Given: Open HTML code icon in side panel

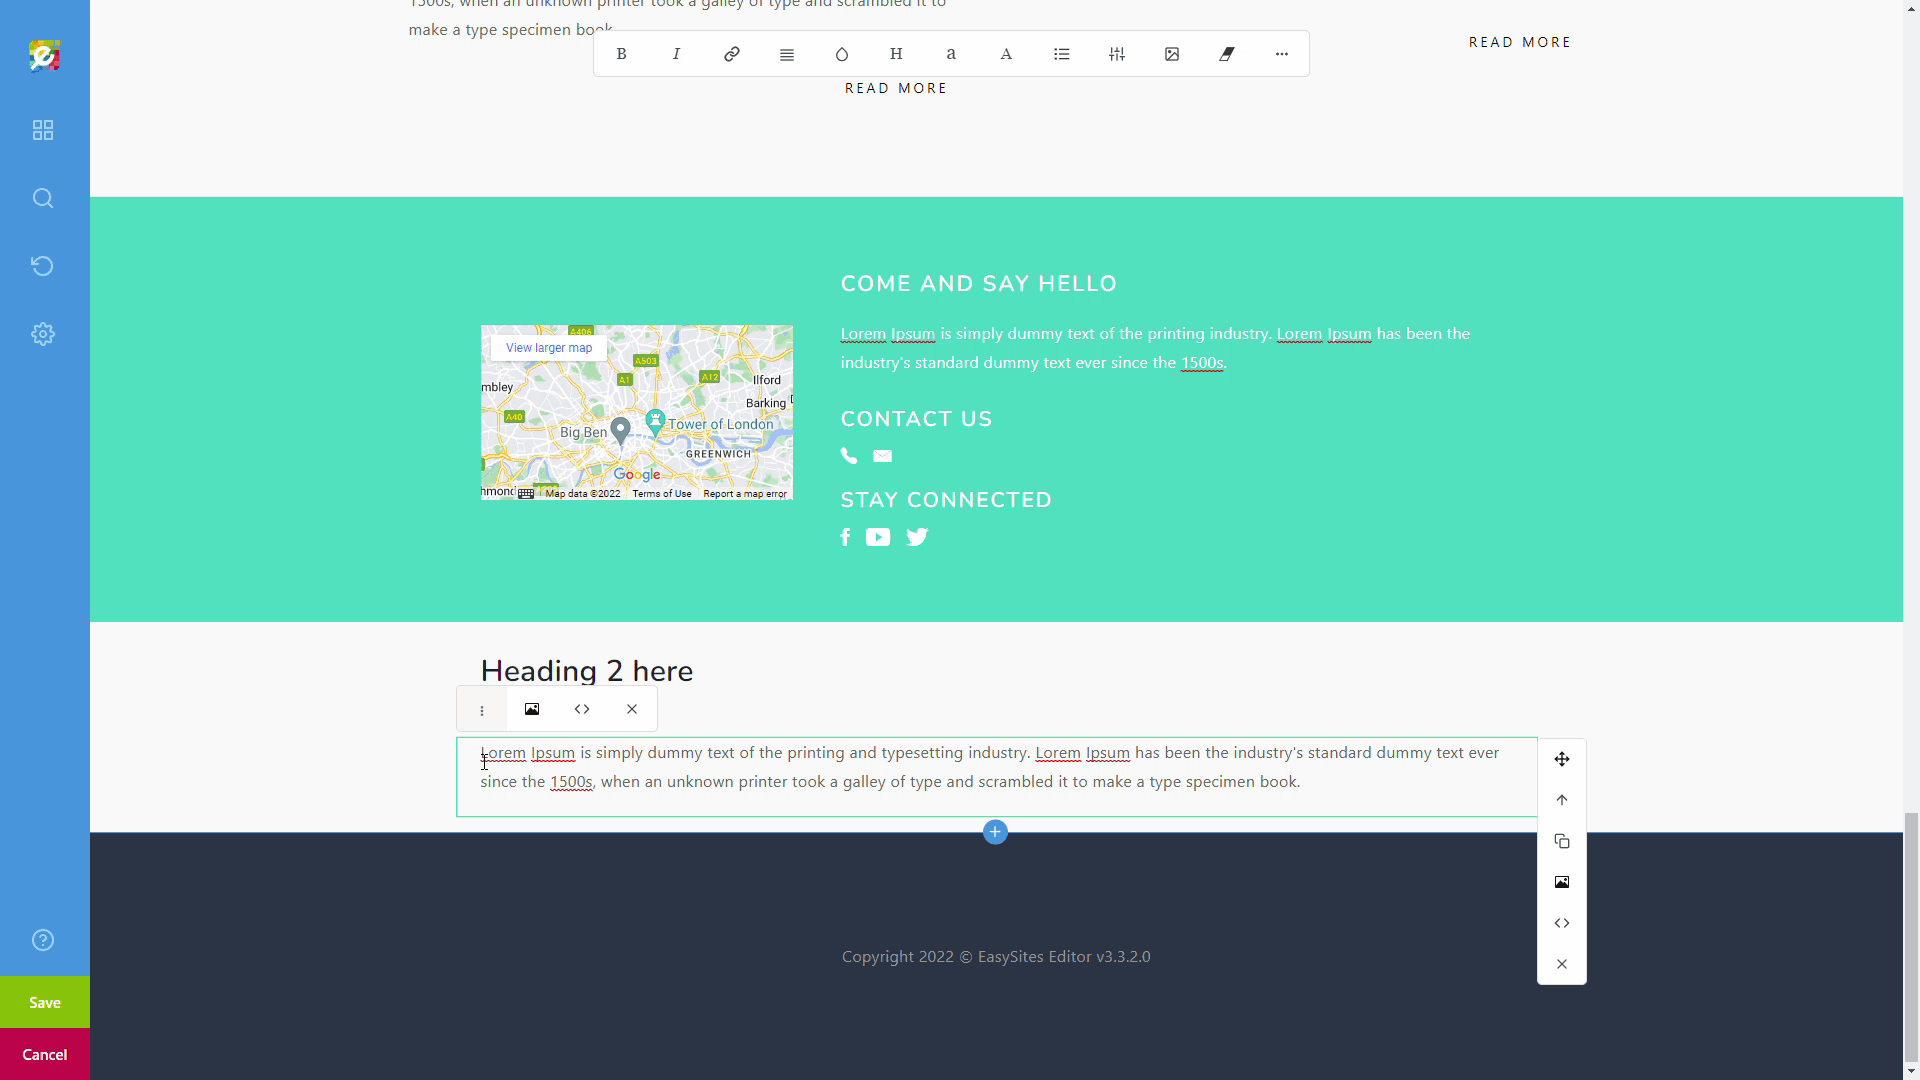Looking at the screenshot, I should point(1562,923).
